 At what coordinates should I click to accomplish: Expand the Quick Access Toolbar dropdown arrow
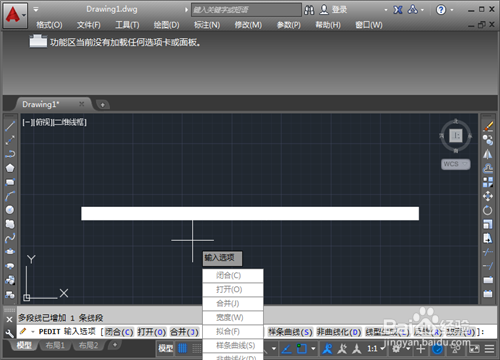click(36, 9)
